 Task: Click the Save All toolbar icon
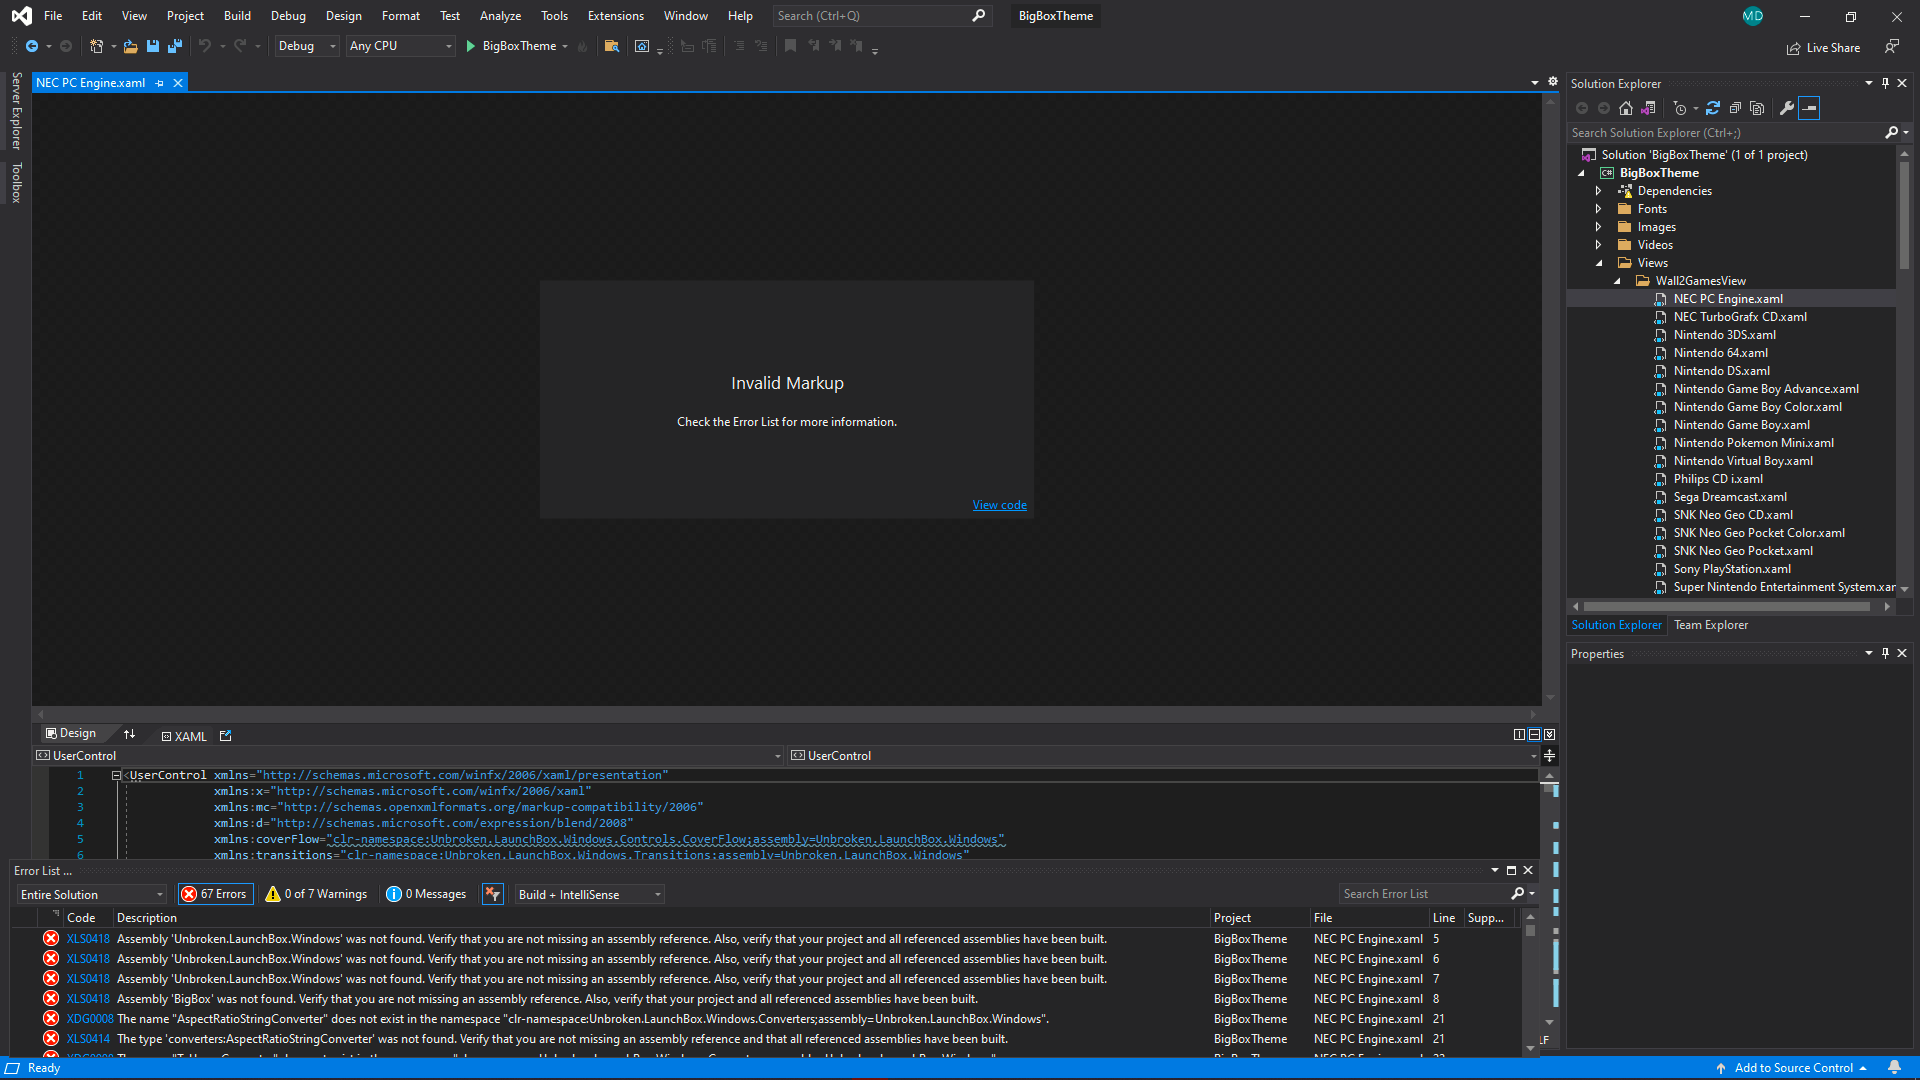pos(175,46)
